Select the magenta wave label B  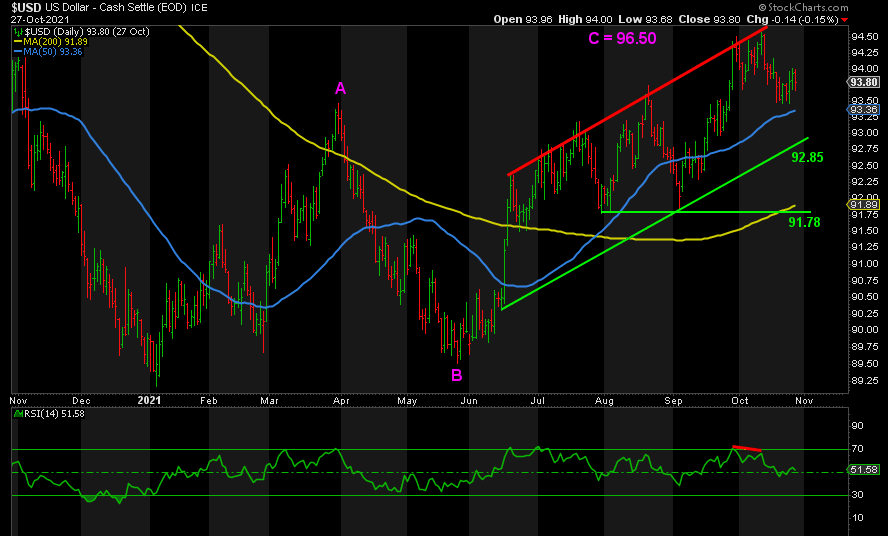456,376
